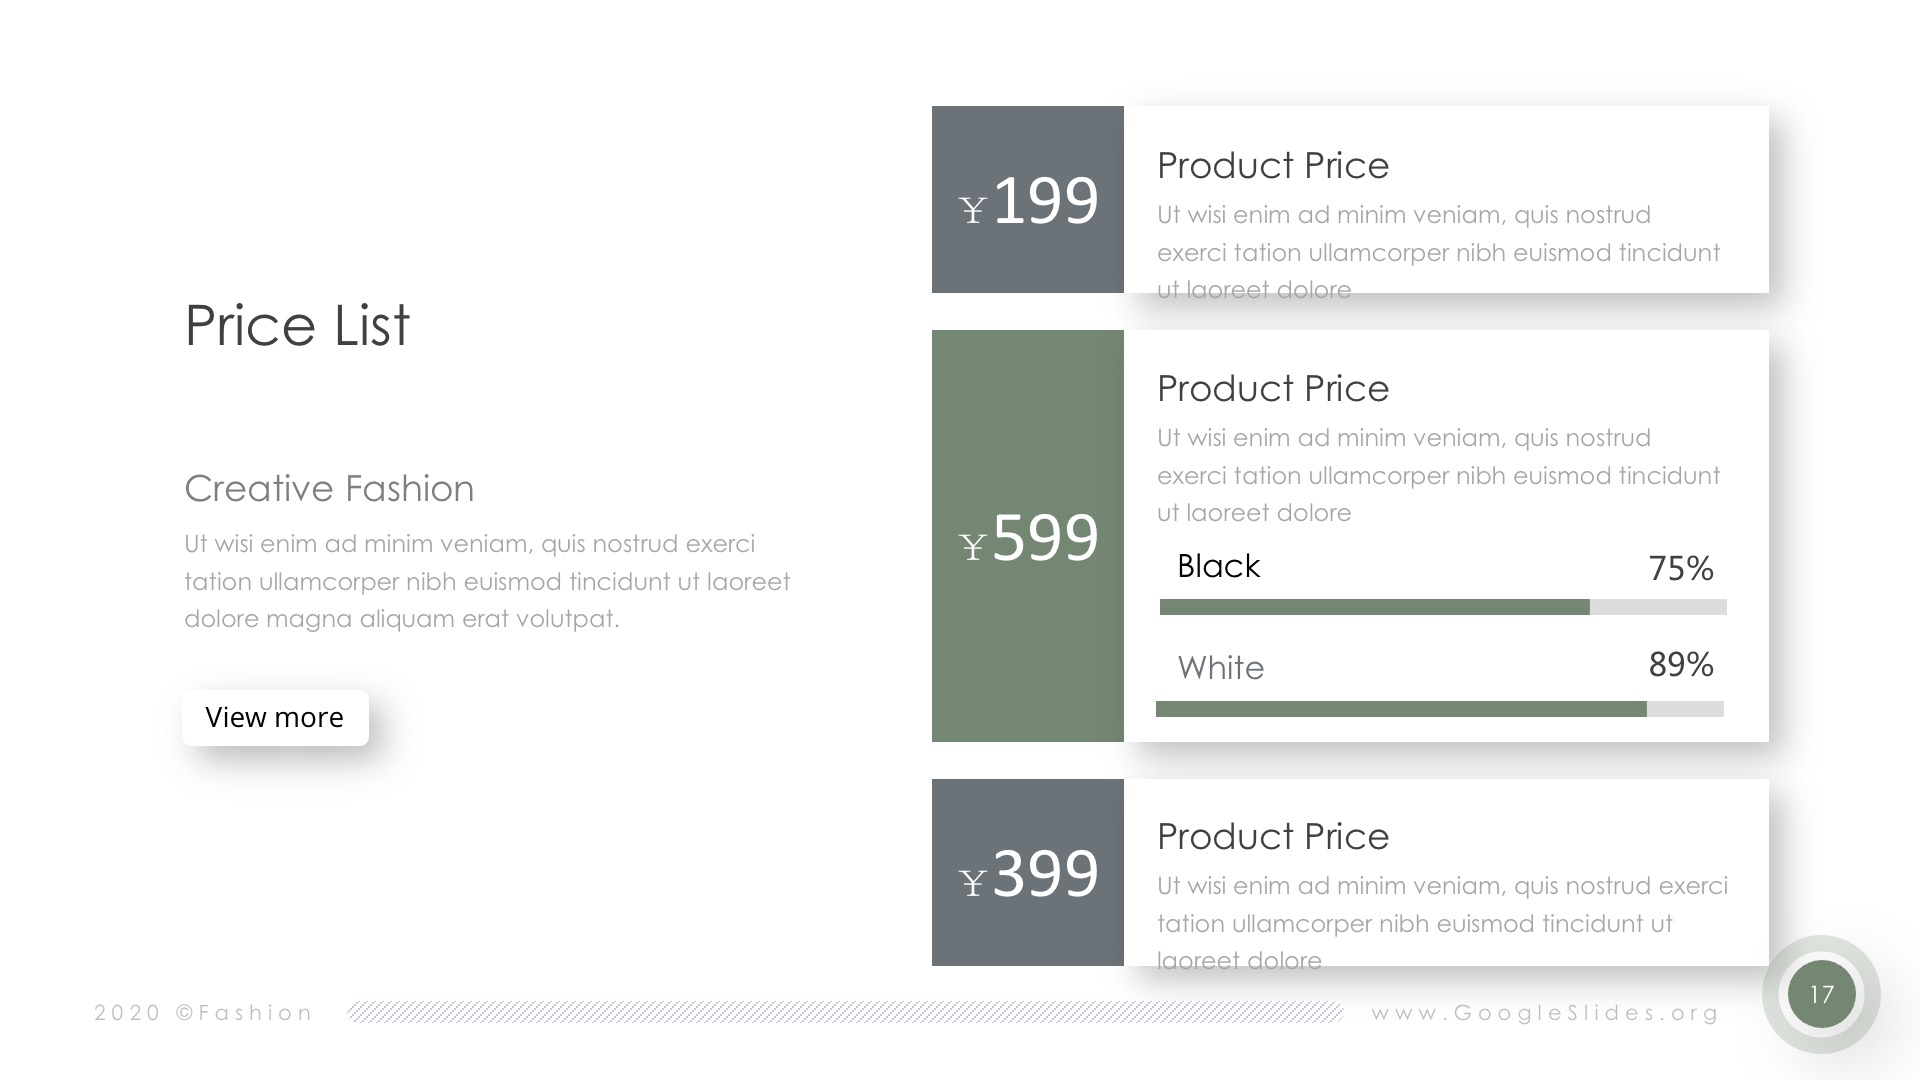Click the White 89% progress bar

1440,709
